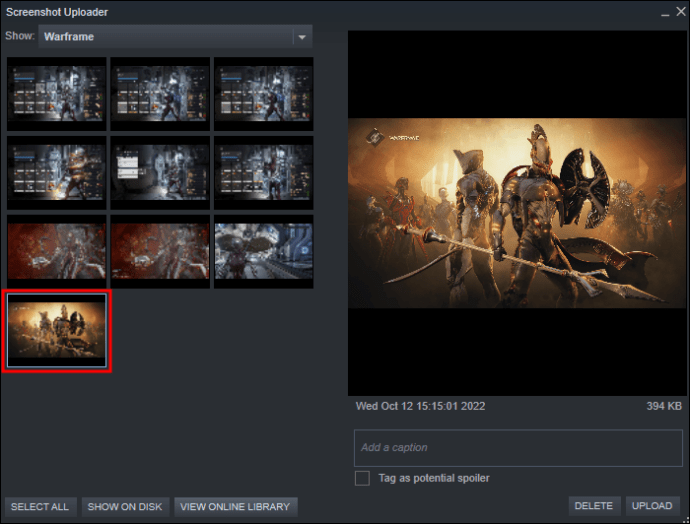
Task: Select middle thumbnail in the top row
Action: (160, 94)
